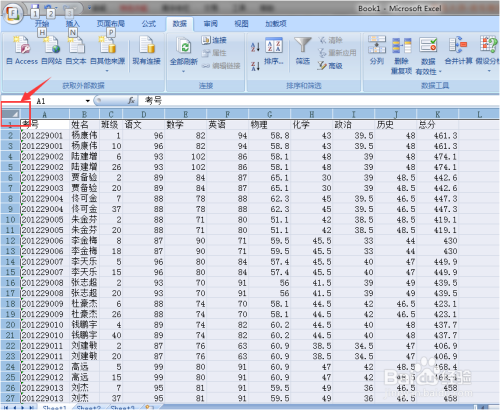Viewport: 500px width, 410px height.
Task: Click the 筛选 filter funnel icon
Action: tap(303, 45)
